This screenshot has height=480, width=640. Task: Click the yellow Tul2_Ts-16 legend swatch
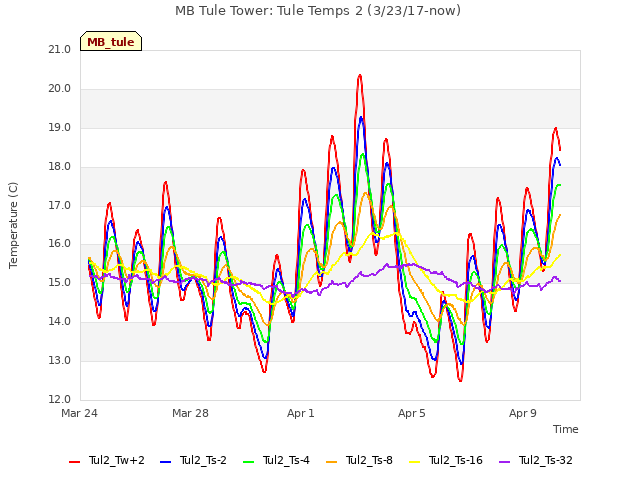415,462
